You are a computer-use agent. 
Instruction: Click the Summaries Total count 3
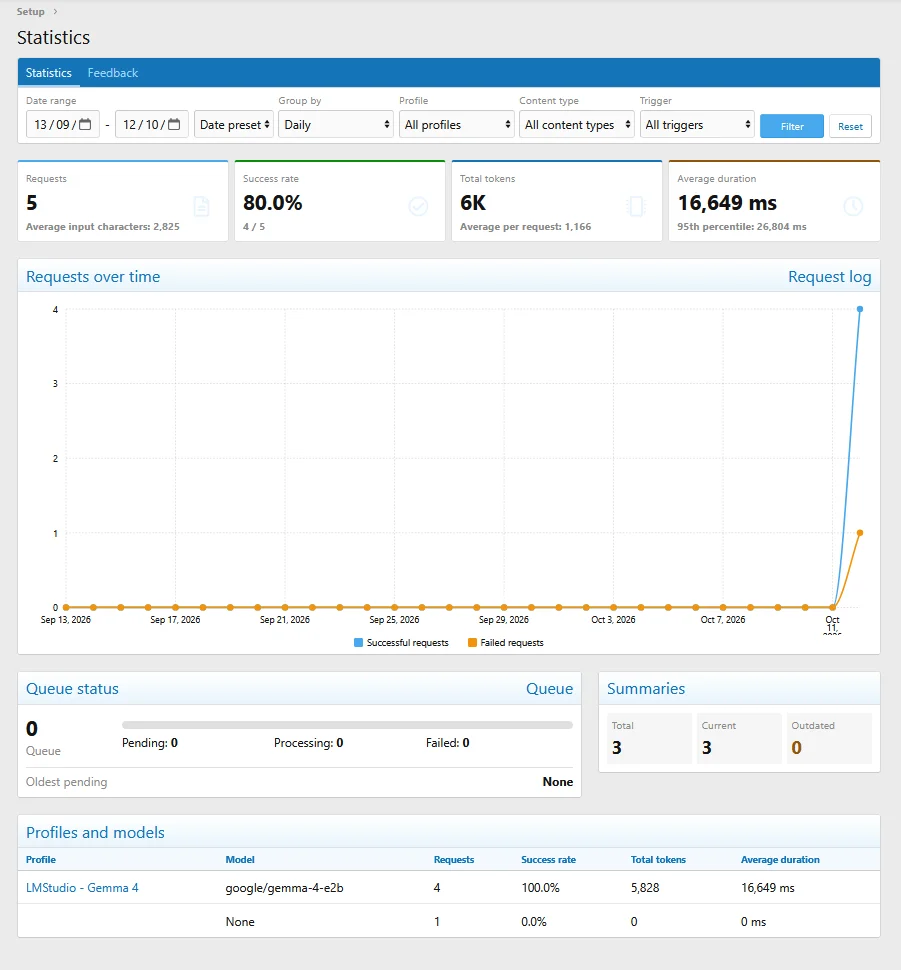coord(616,748)
